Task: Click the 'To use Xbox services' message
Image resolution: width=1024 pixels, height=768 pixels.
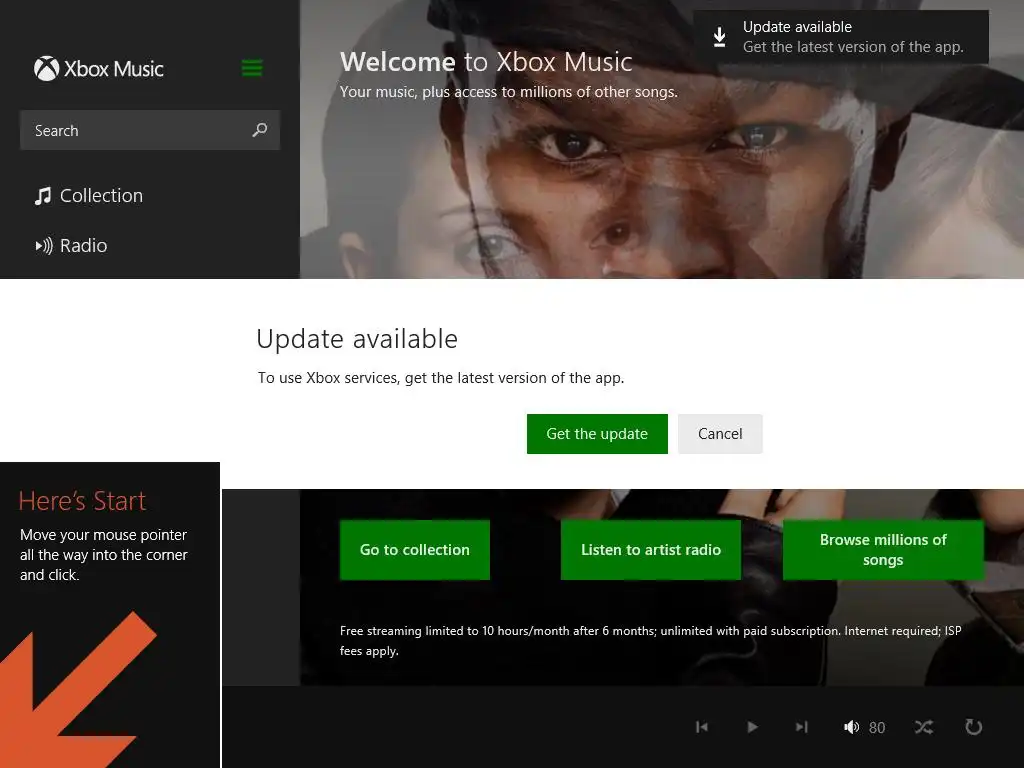Action: [x=441, y=378]
